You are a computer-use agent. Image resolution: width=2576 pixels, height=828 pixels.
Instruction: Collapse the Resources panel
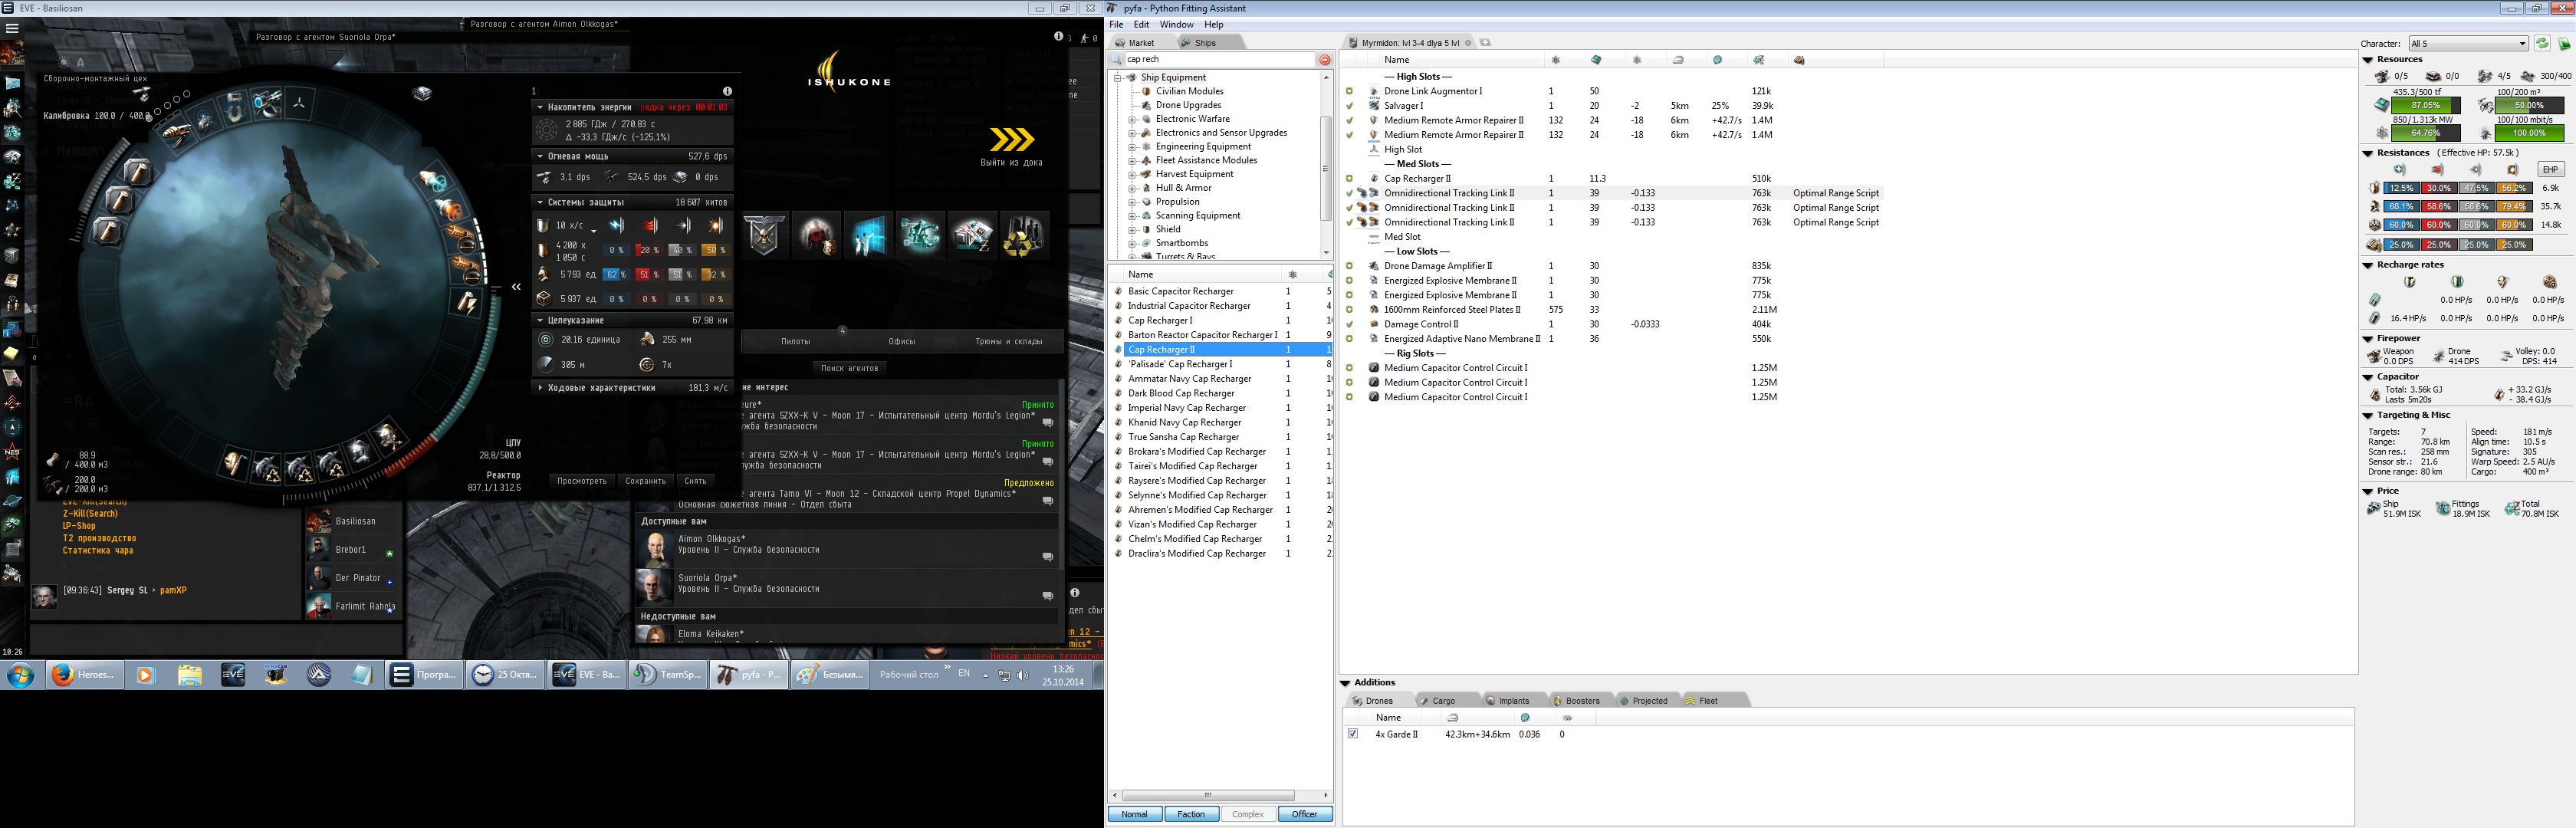2368,60
